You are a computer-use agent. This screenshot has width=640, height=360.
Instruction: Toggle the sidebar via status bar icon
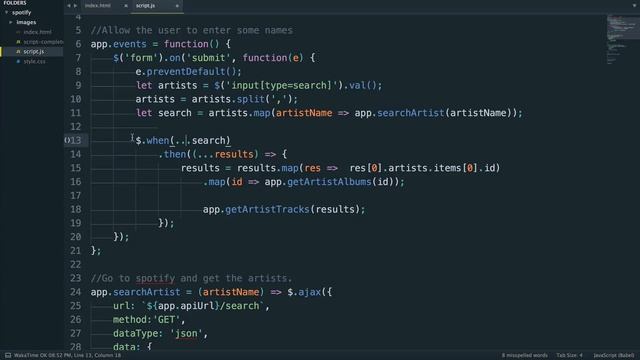8,356
